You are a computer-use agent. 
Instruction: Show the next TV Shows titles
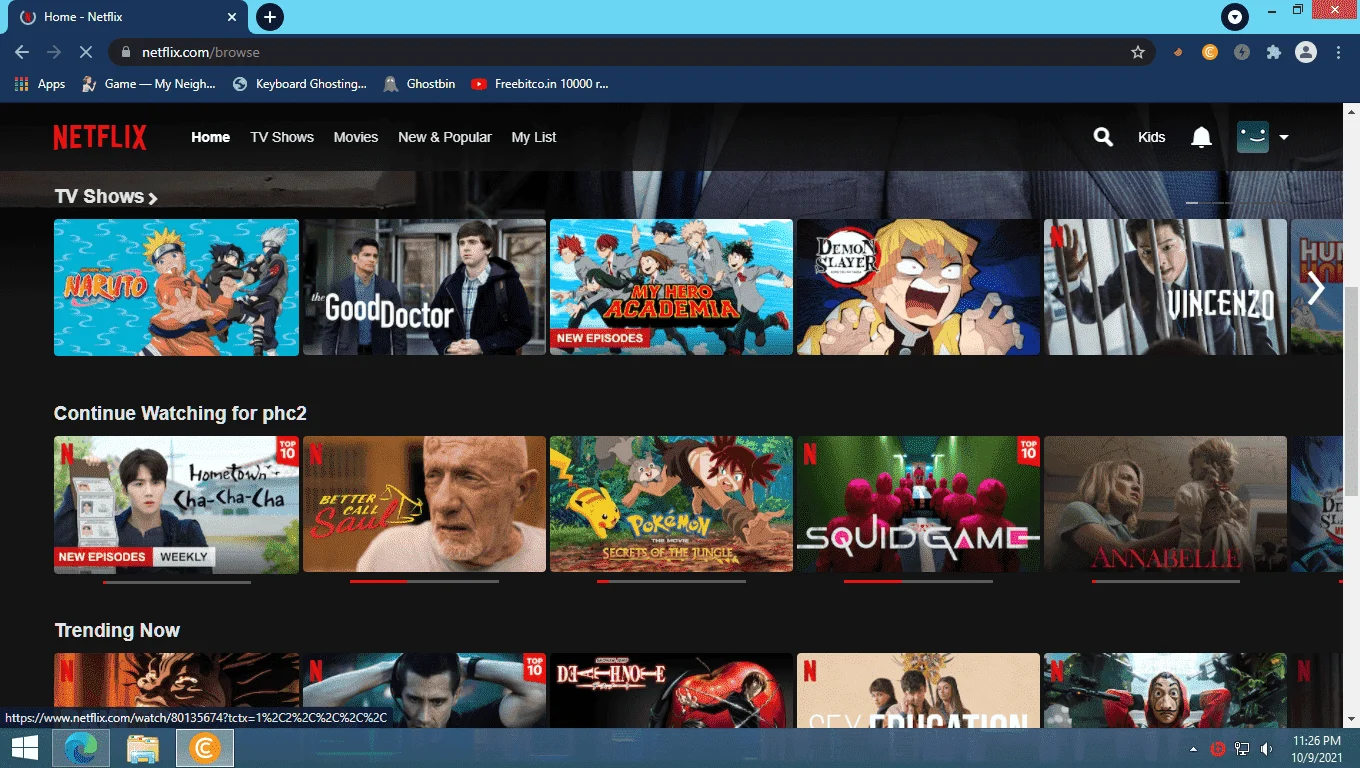point(1316,289)
